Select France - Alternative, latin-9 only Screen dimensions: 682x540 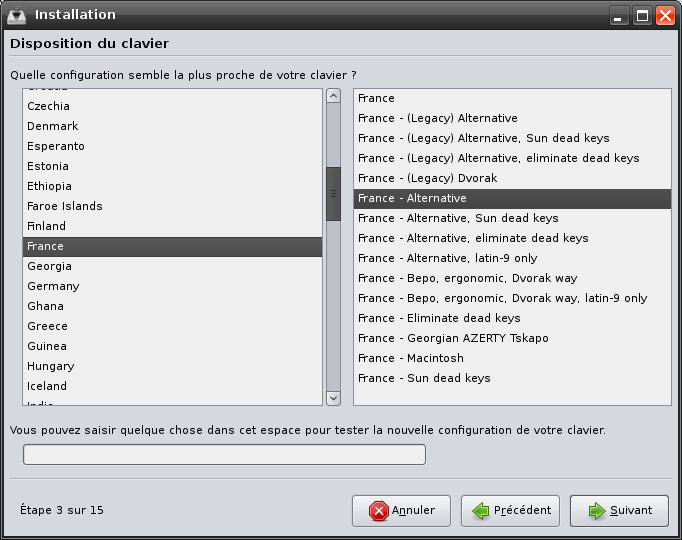click(512, 258)
